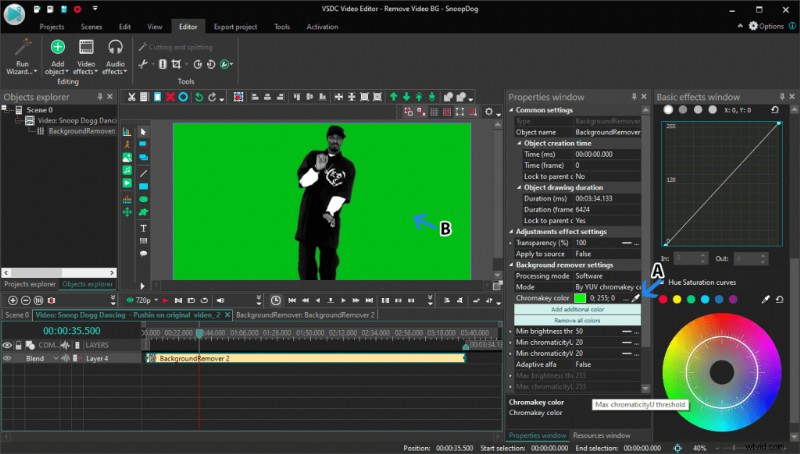Collapse the Object creation time group

(x=519, y=143)
